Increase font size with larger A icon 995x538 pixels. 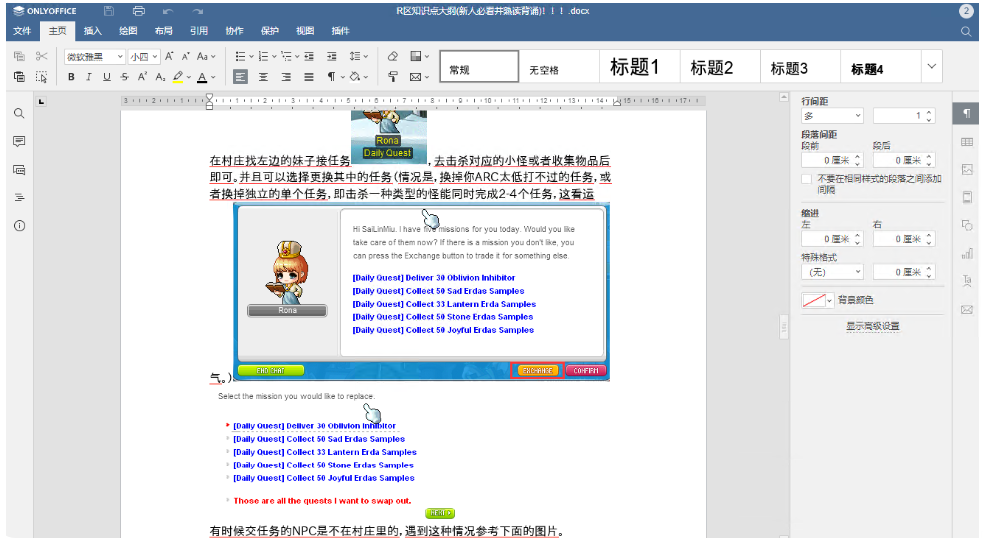tap(169, 56)
